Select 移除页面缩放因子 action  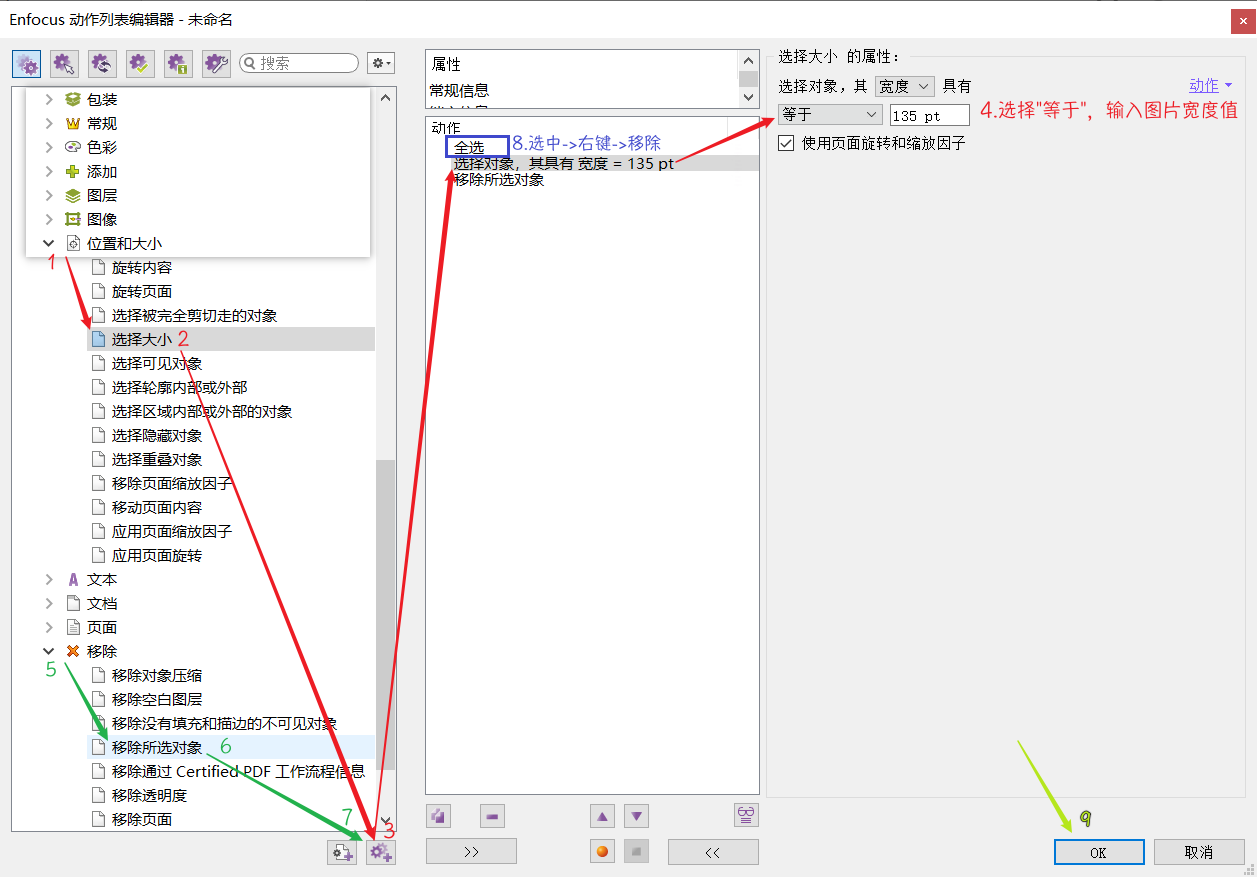coord(172,483)
